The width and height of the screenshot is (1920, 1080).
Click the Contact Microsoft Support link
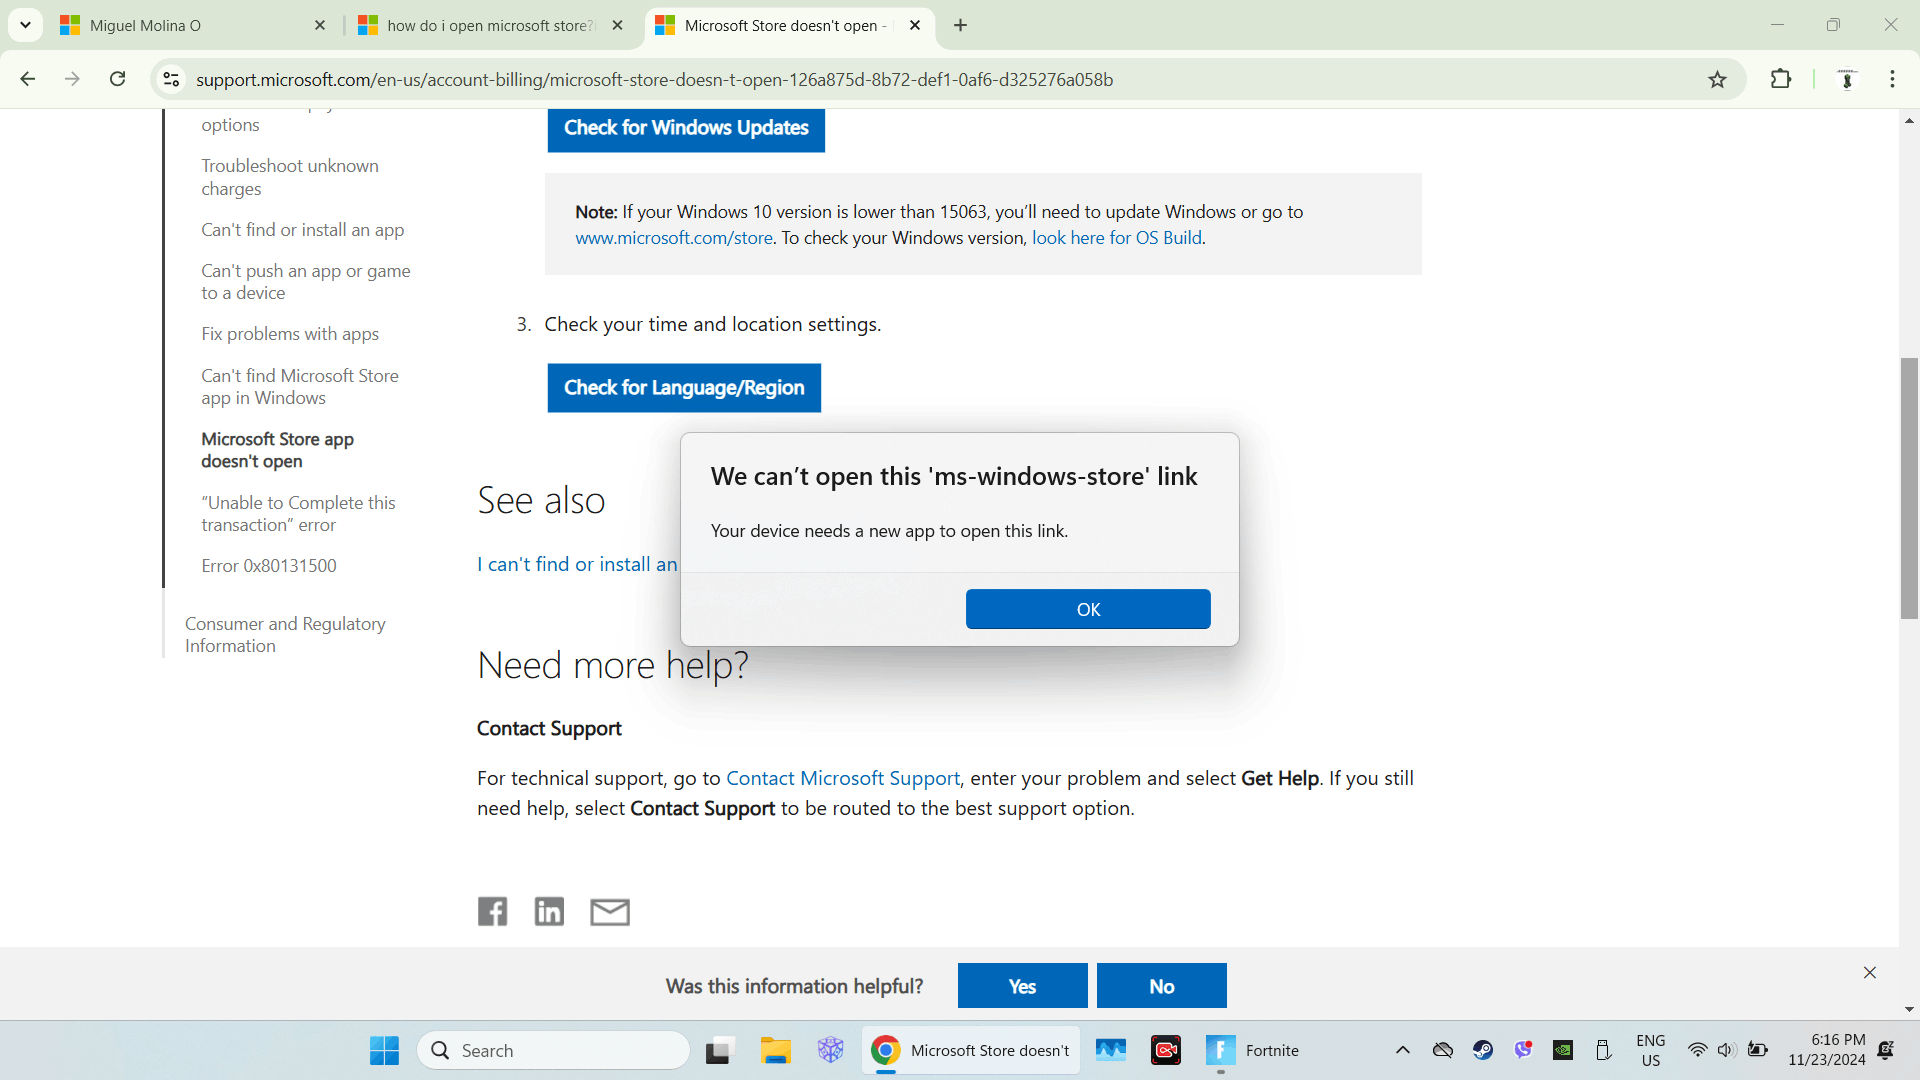(x=842, y=778)
